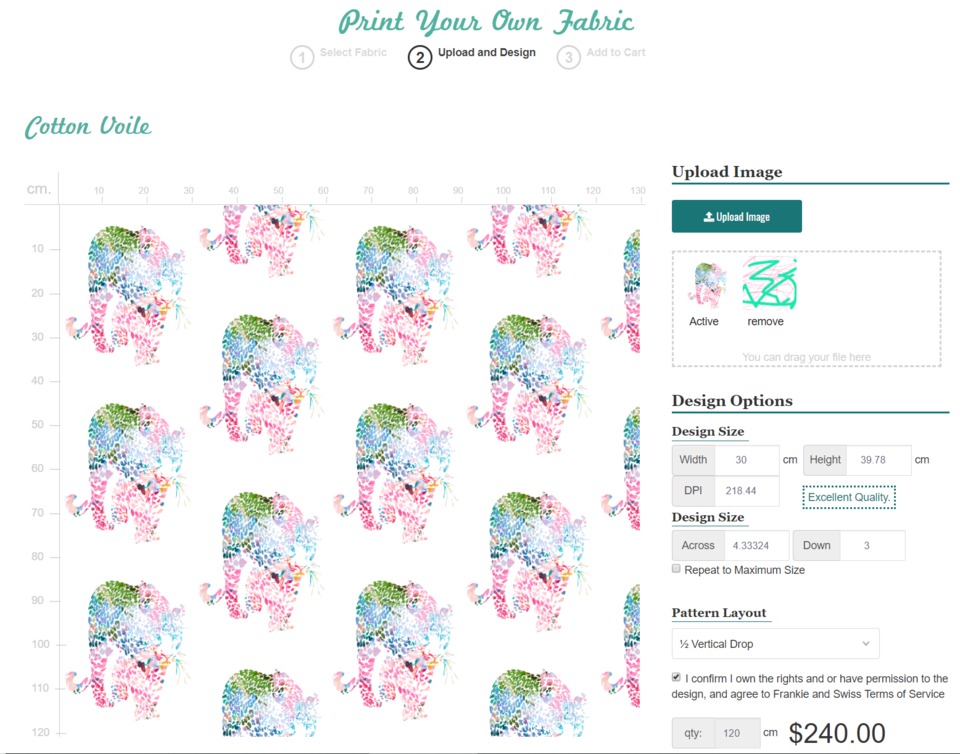Click the Upload and Design step label

(487, 53)
